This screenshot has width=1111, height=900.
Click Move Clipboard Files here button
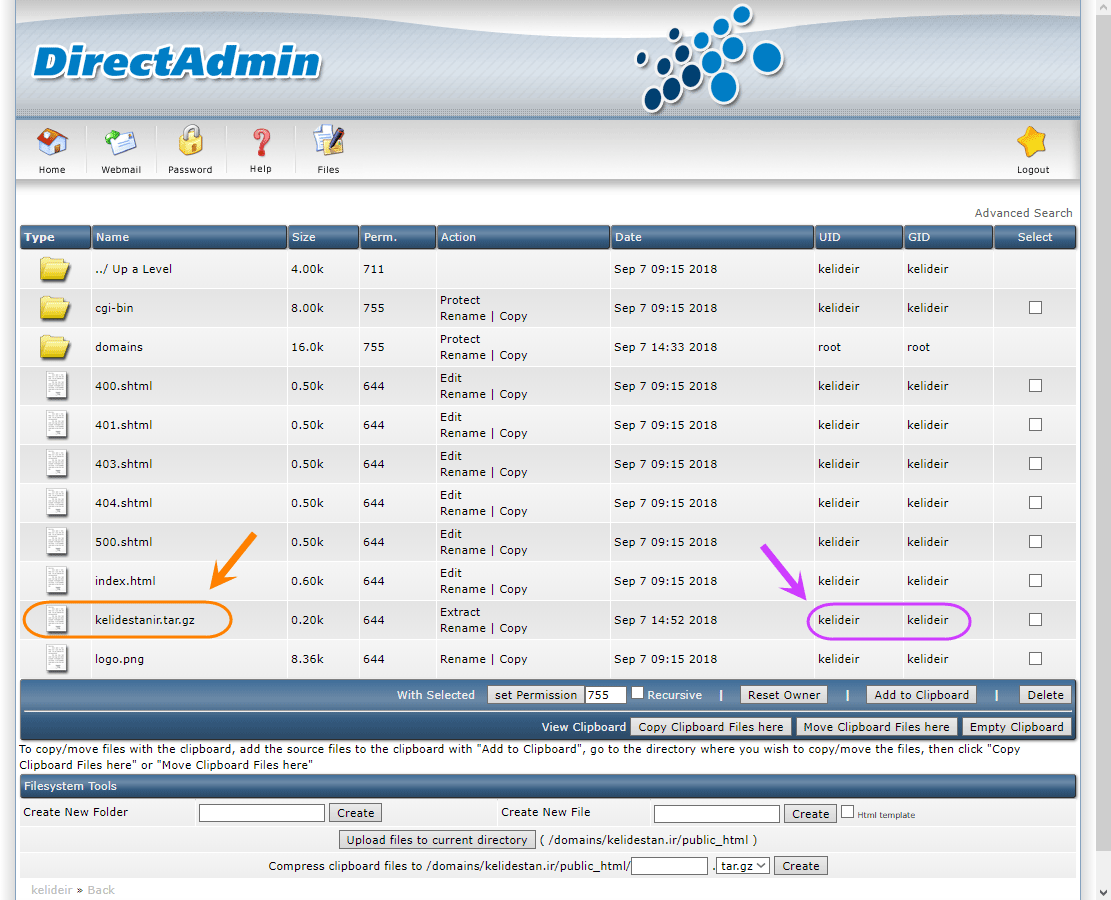[876, 727]
